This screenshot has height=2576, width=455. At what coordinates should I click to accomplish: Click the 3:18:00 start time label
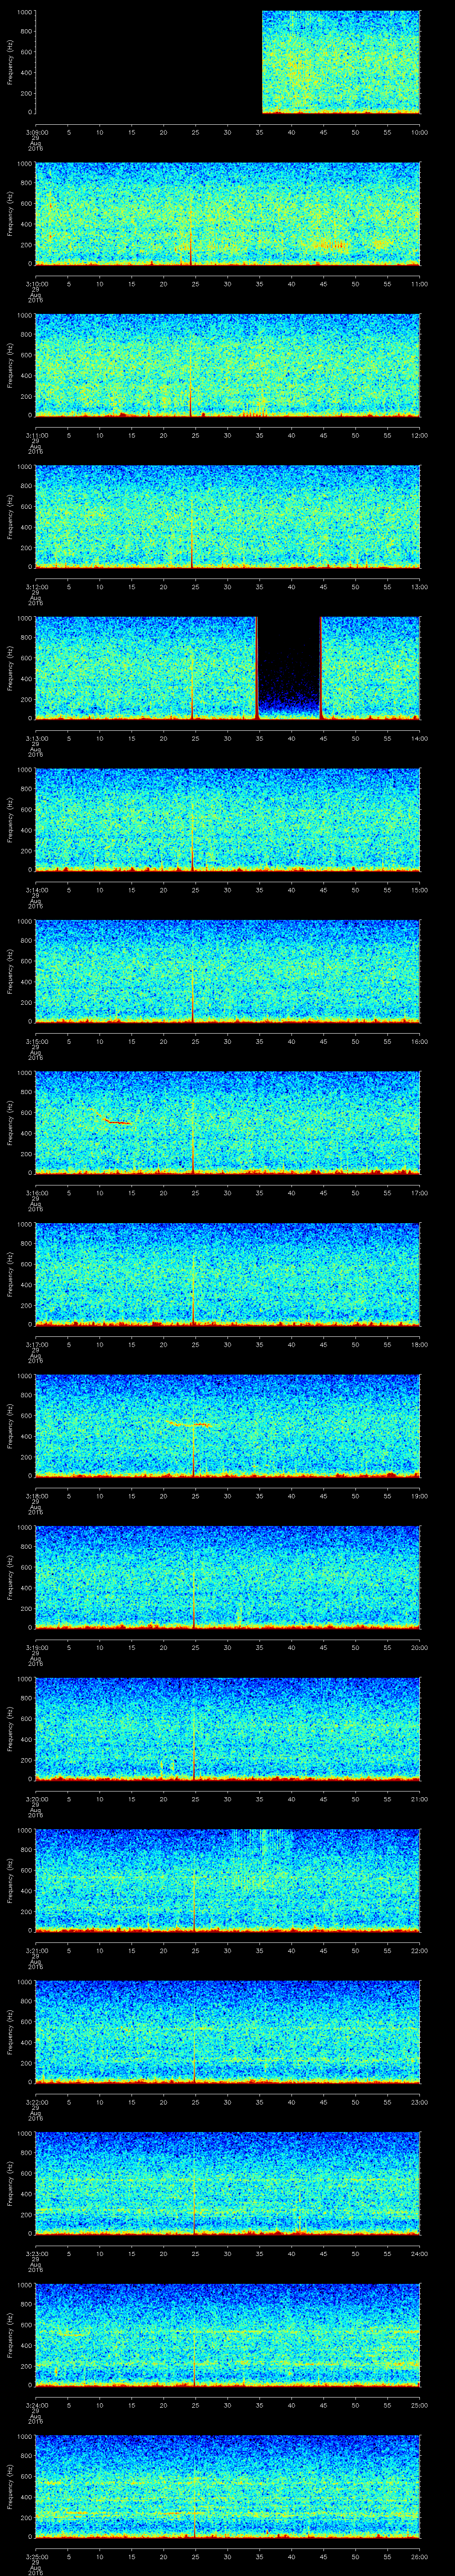click(x=36, y=1495)
